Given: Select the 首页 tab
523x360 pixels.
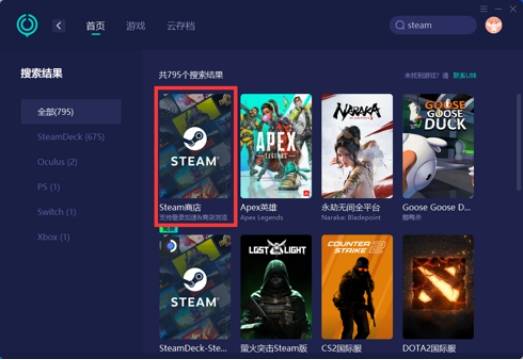Looking at the screenshot, I should click(95, 26).
